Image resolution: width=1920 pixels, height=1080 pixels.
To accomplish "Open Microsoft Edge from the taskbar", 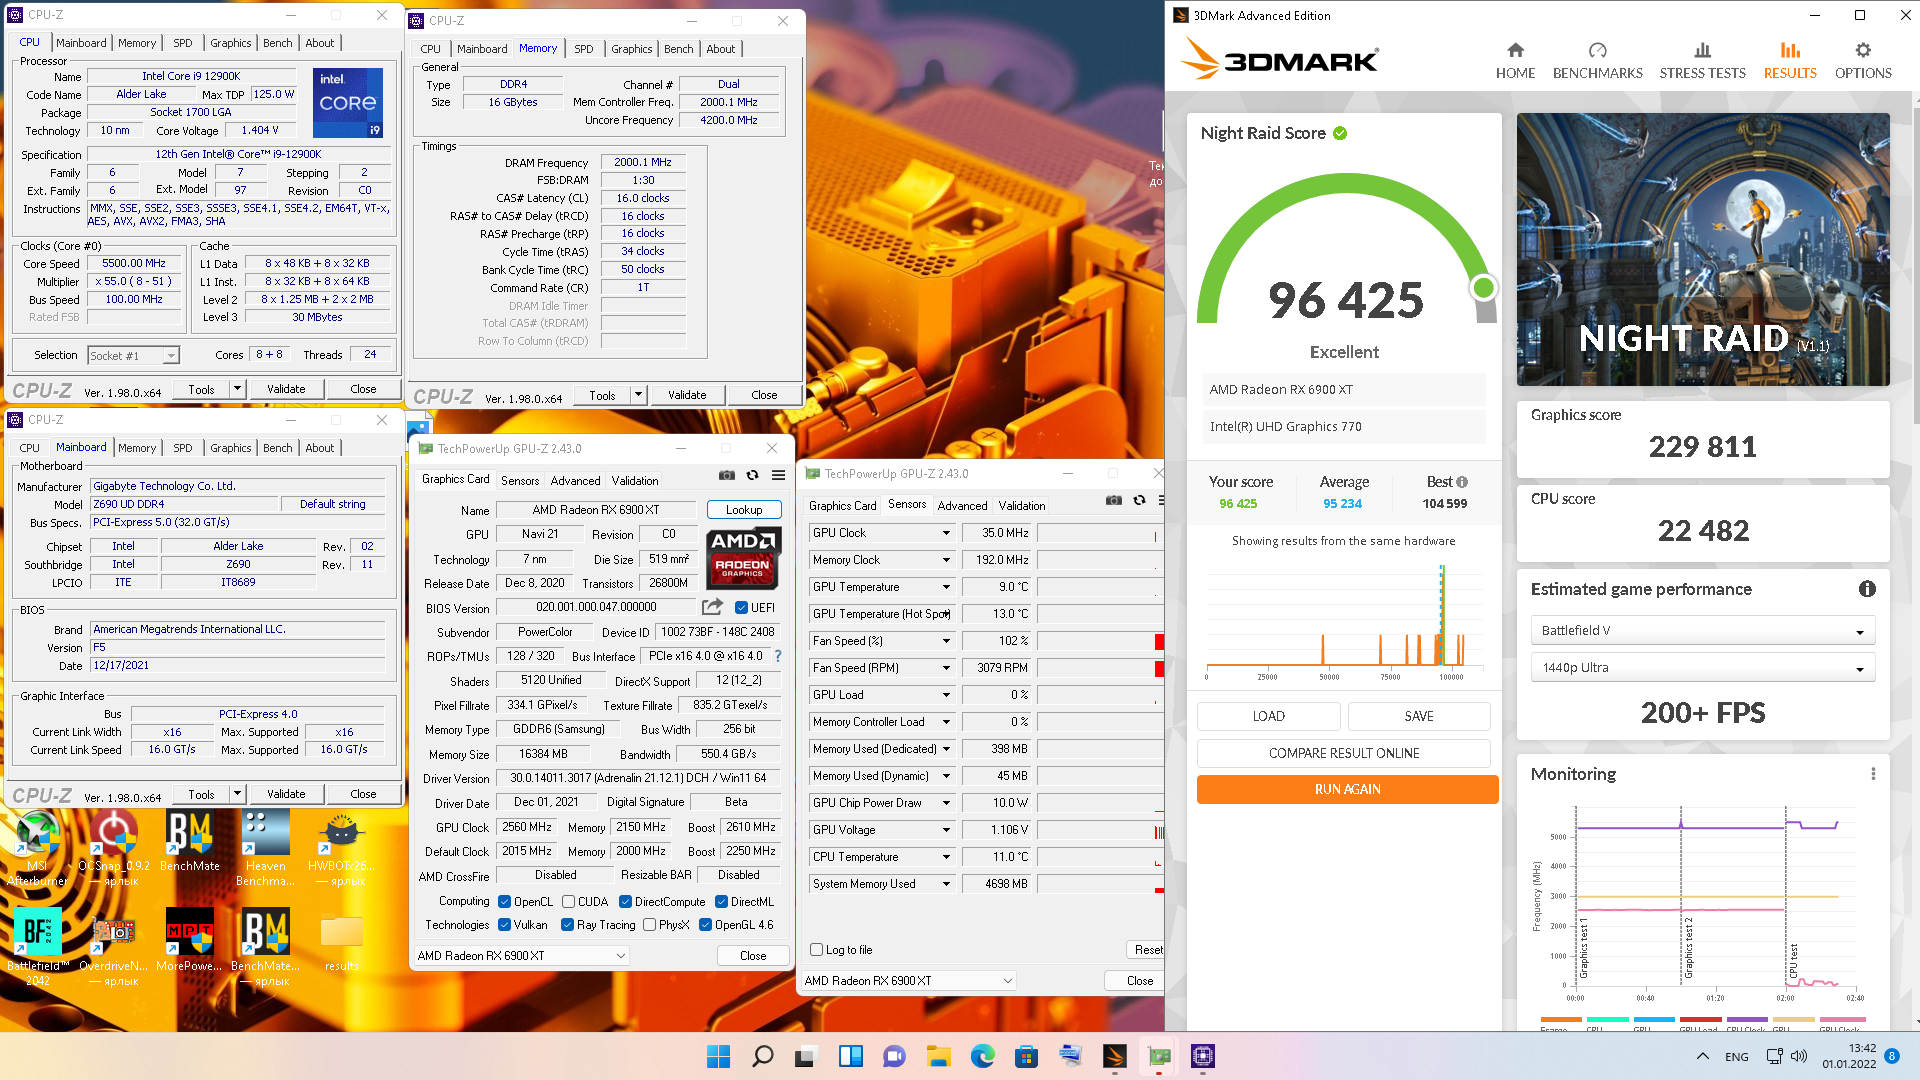I will pos(983,1056).
